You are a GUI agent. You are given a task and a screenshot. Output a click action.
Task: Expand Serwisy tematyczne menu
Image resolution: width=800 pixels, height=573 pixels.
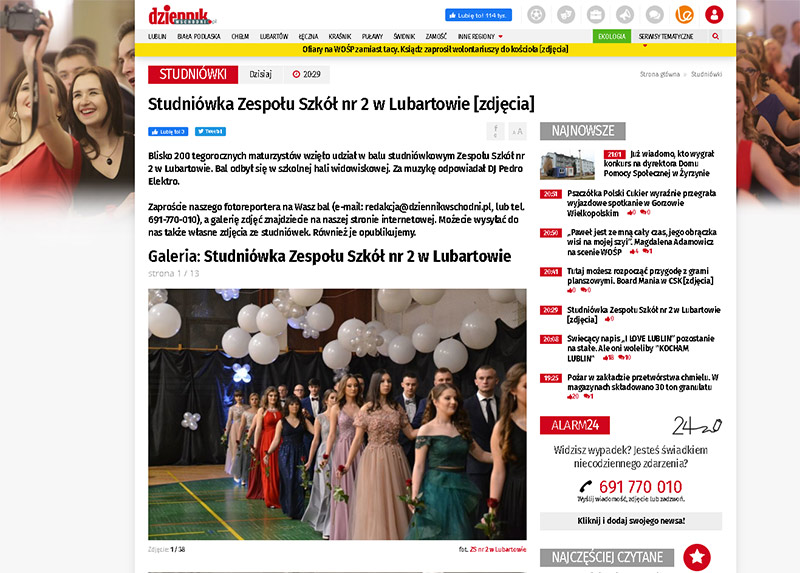666,37
